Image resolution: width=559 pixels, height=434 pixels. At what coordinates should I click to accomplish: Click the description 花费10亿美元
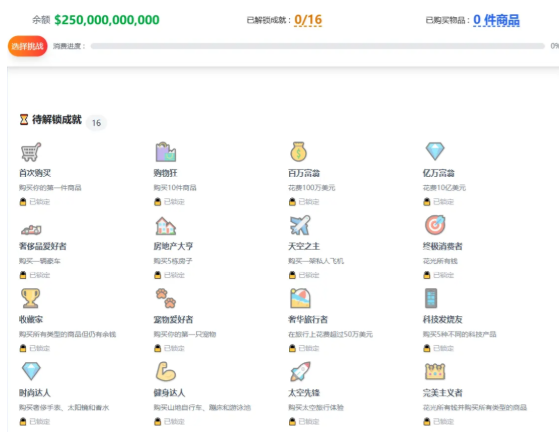(x=444, y=188)
